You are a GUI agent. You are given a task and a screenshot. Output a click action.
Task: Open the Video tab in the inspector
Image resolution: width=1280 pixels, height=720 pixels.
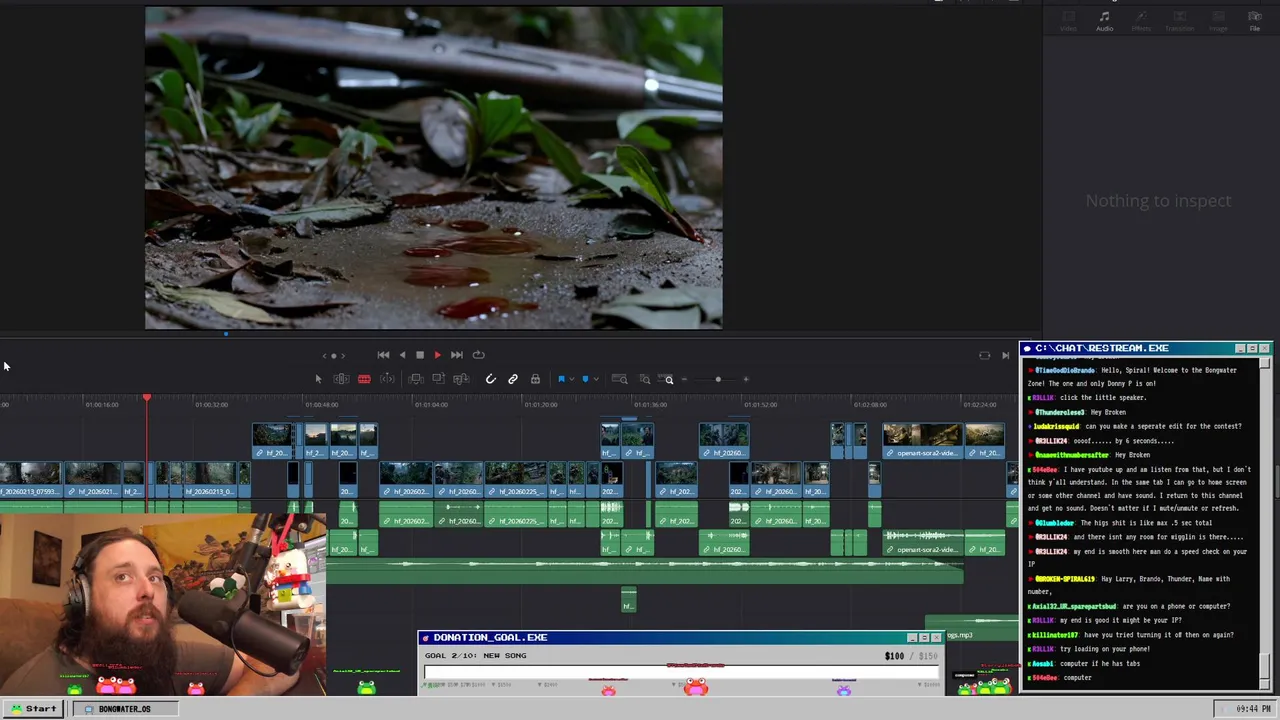click(x=1068, y=21)
